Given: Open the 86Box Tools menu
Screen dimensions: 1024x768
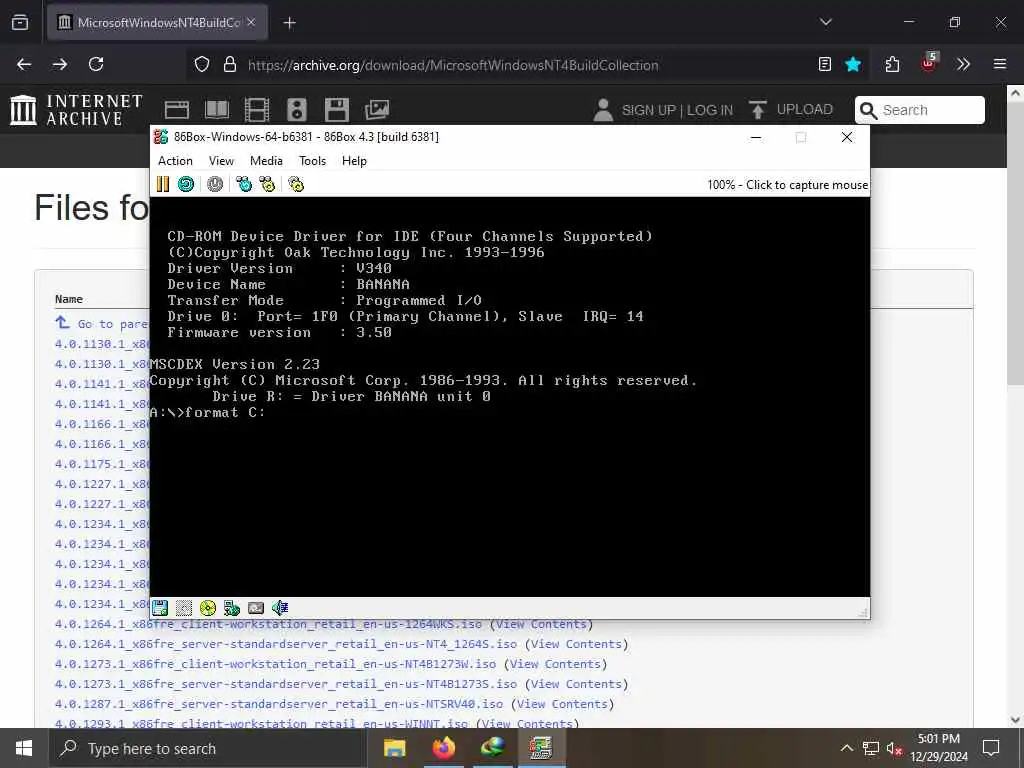Looking at the screenshot, I should click(x=312, y=161).
